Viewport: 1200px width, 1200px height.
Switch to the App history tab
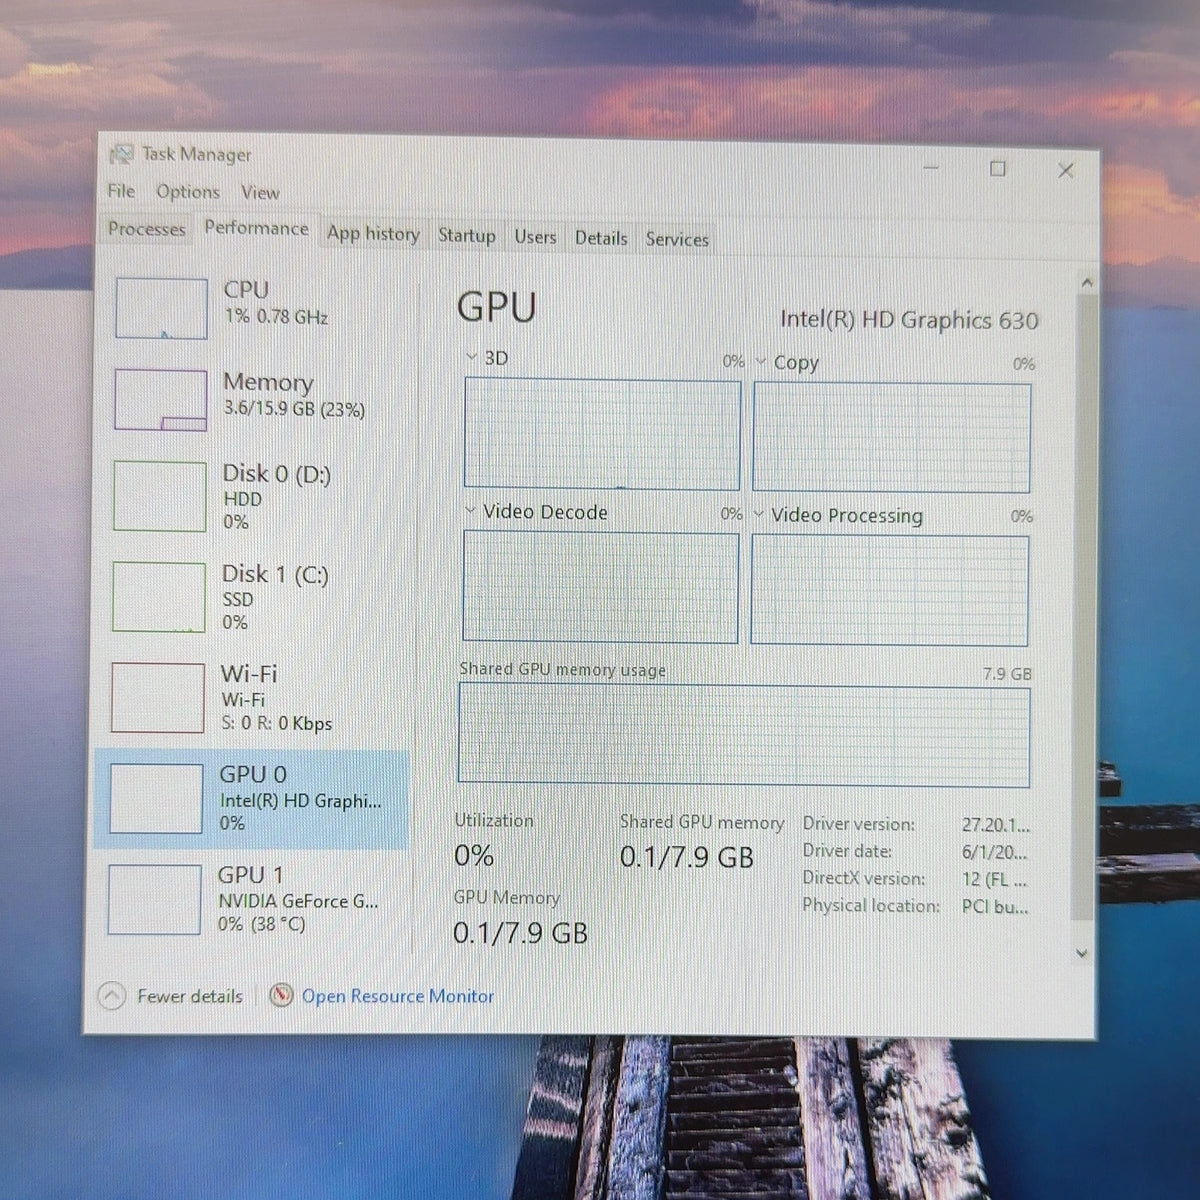click(x=373, y=234)
